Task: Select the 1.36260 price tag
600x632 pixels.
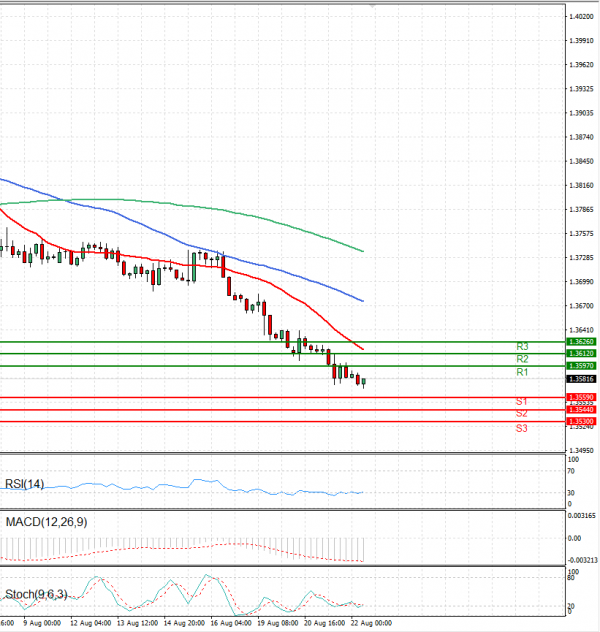Action: (581, 342)
